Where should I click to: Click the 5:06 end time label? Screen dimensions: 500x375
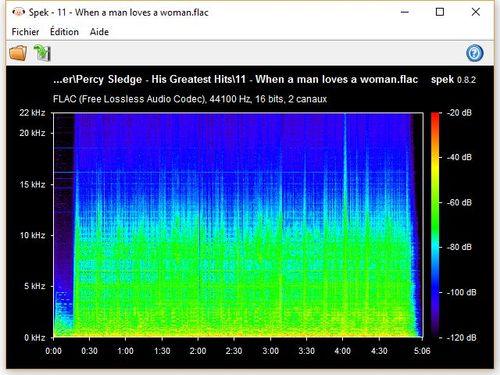422,351
